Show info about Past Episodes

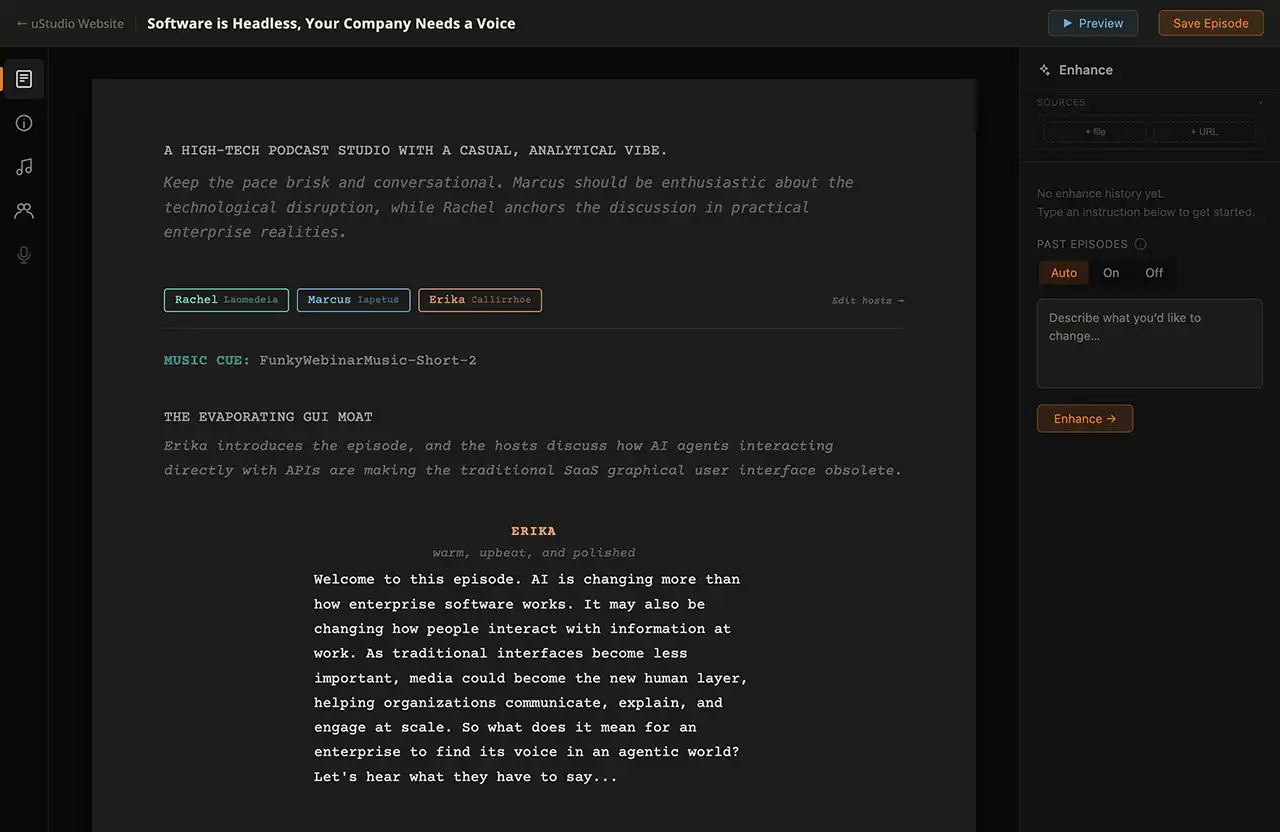(x=1140, y=244)
